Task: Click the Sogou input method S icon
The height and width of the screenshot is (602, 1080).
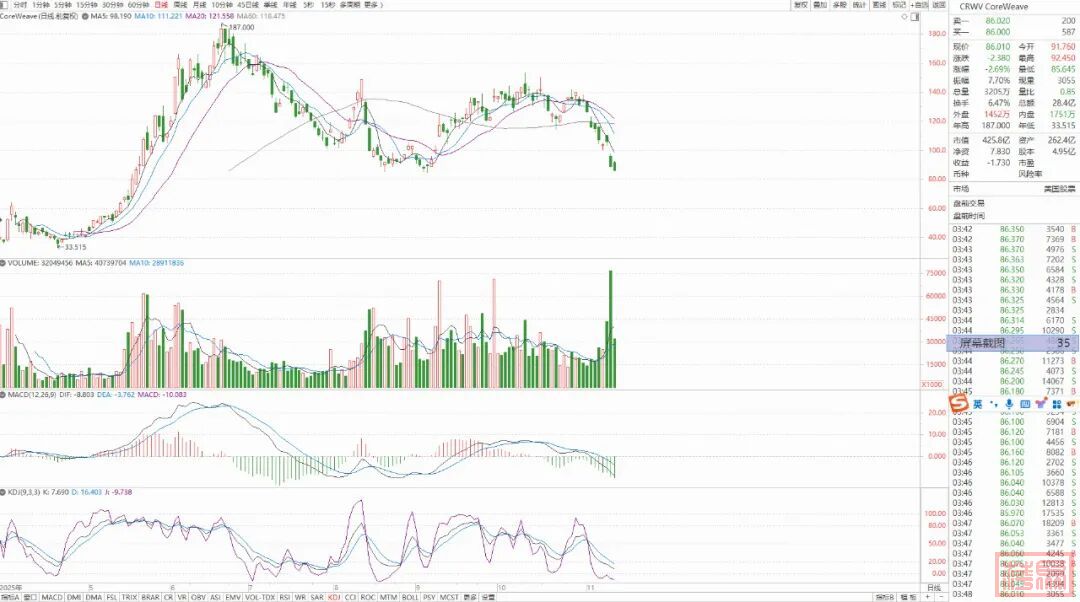Action: 960,402
